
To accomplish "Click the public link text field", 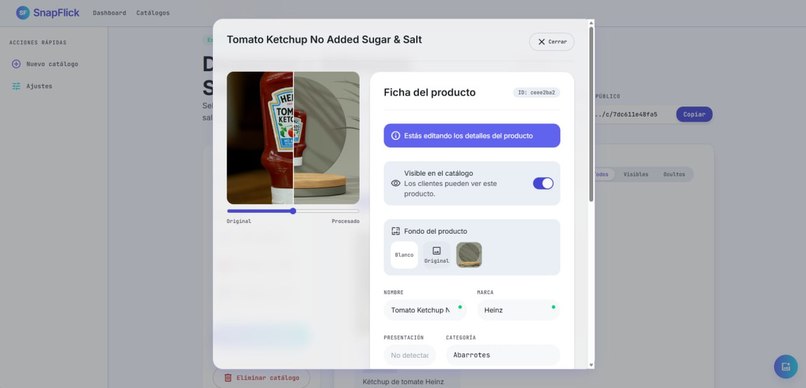I will coord(633,115).
